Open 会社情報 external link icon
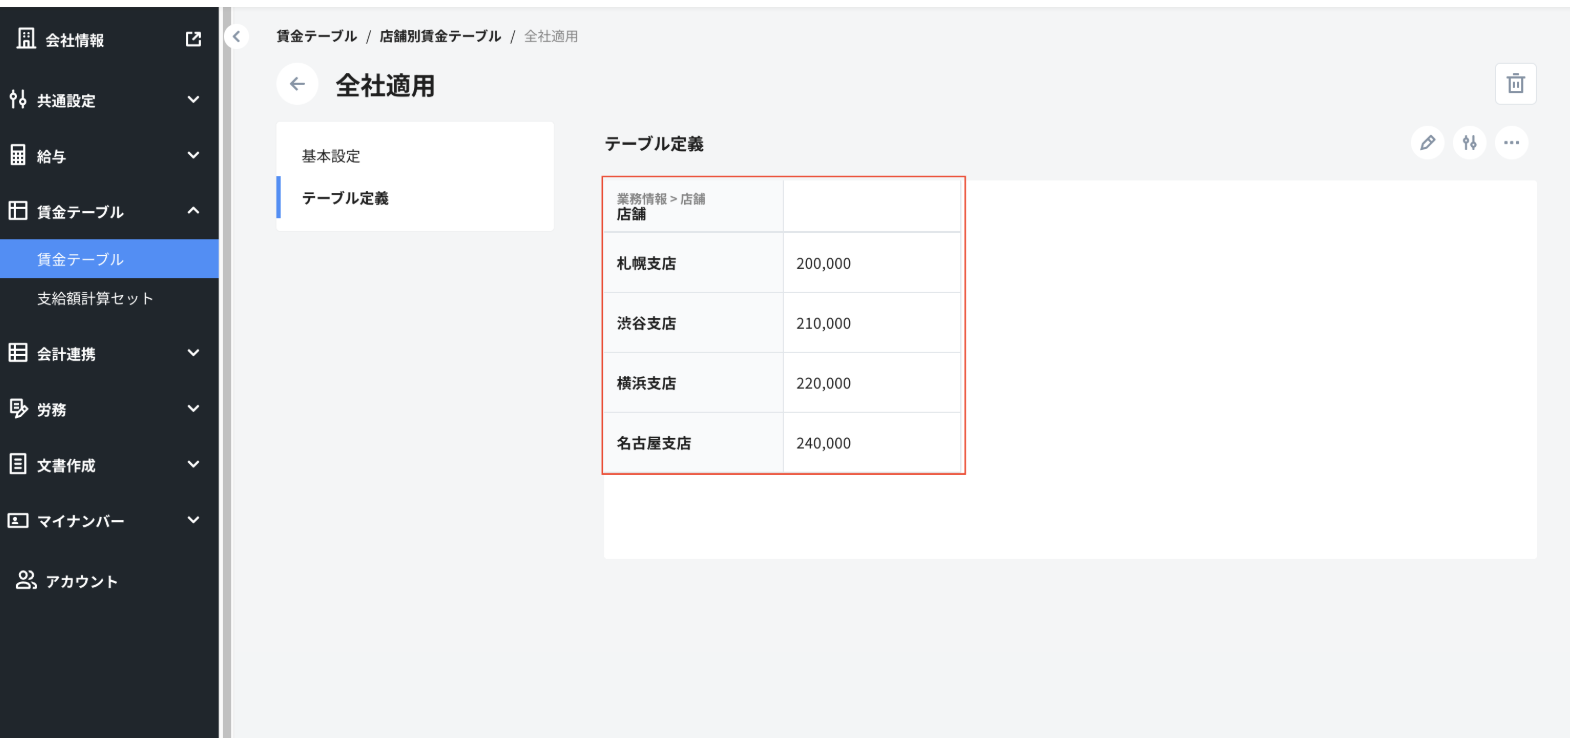This screenshot has height=738, width=1570. 193,39
